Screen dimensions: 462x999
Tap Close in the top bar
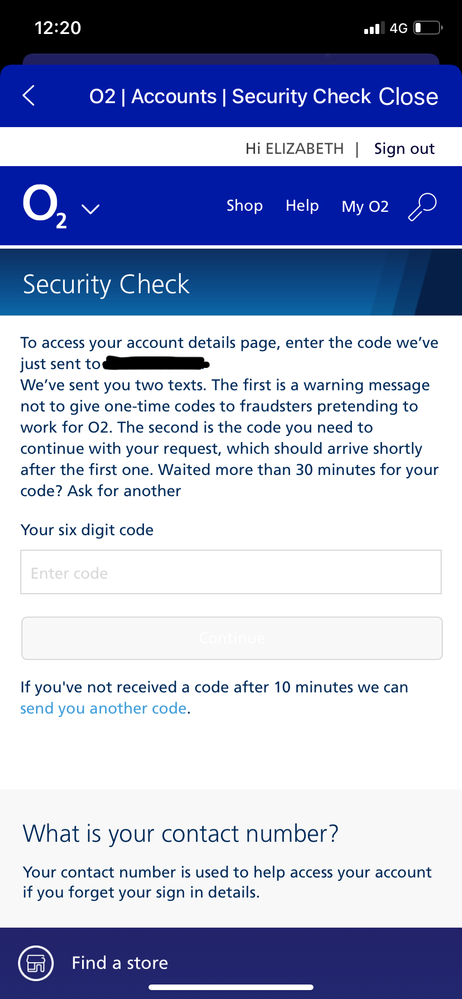408,96
